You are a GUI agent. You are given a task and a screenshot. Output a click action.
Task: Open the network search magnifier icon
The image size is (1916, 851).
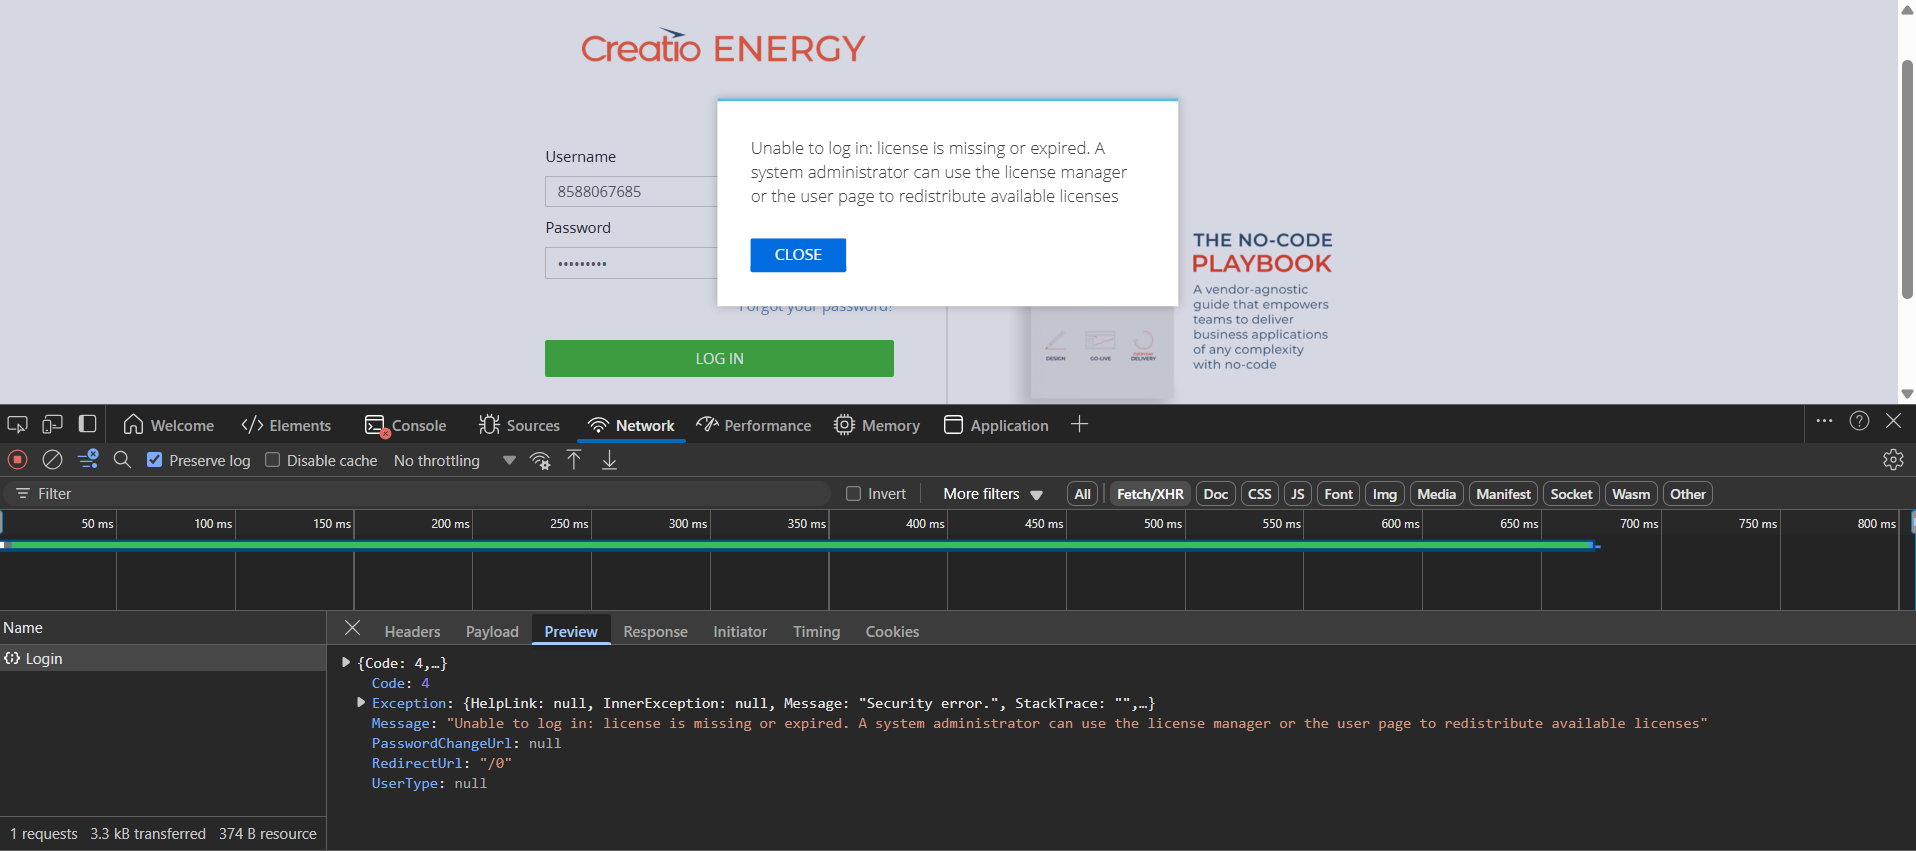(122, 460)
